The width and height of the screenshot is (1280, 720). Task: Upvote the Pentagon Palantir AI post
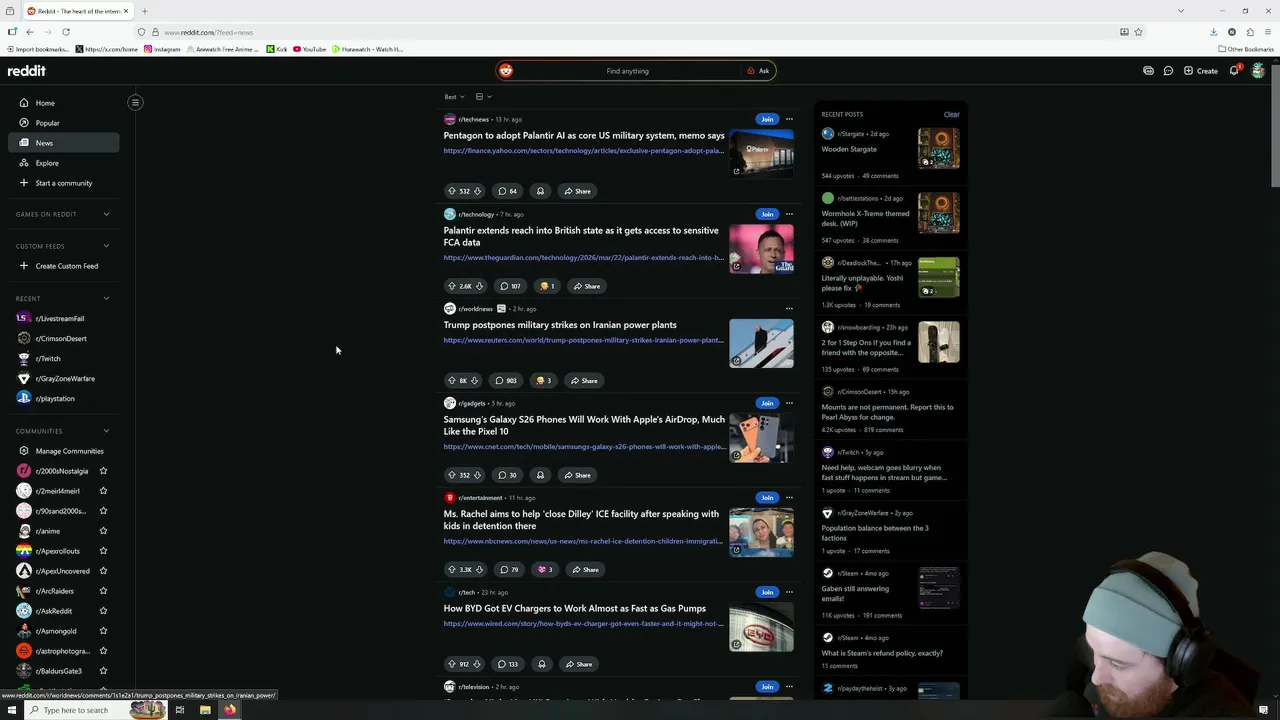(x=452, y=191)
